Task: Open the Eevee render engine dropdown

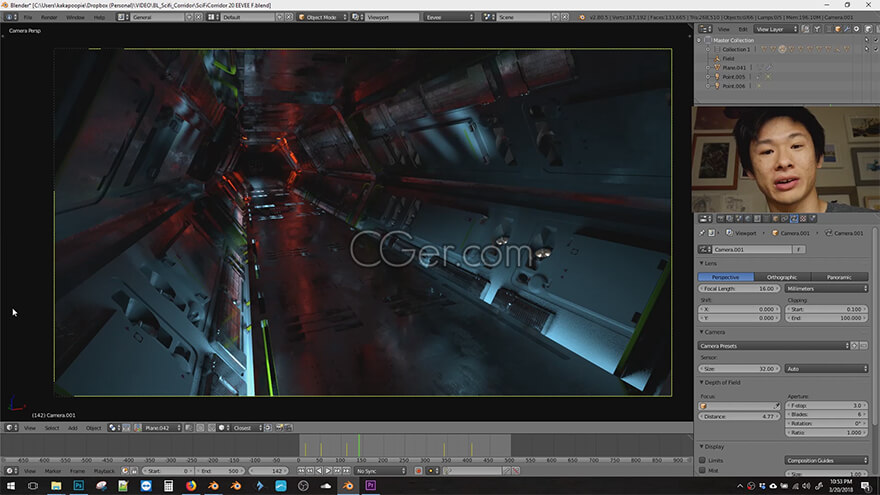Action: [x=450, y=17]
